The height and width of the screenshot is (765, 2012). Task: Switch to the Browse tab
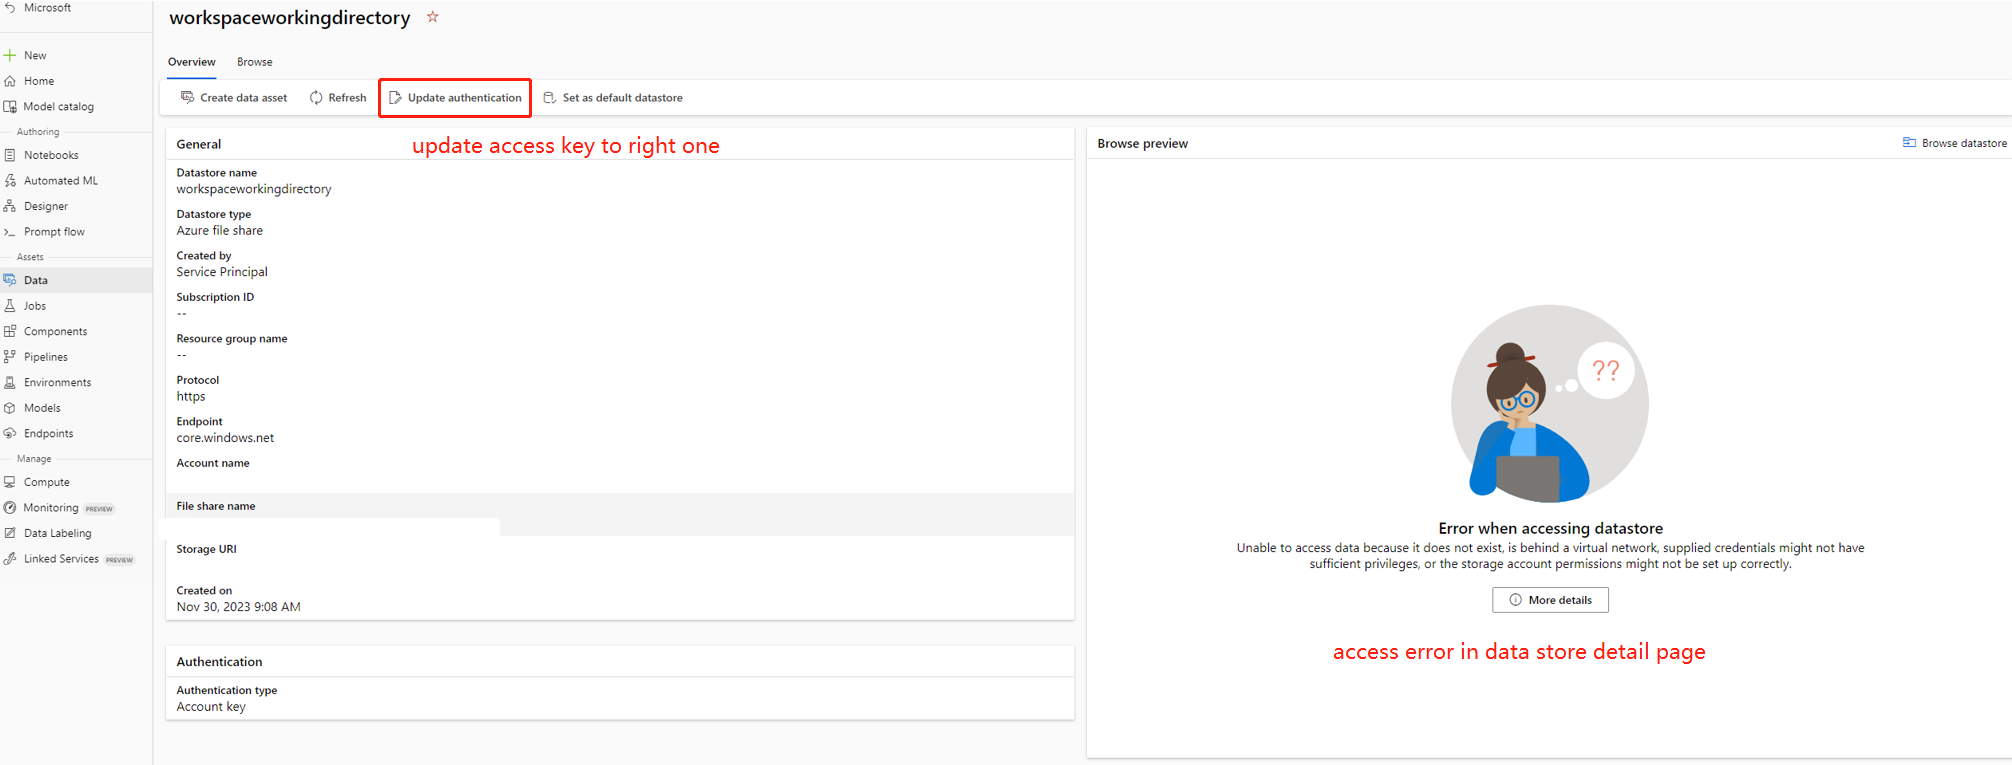(x=255, y=62)
